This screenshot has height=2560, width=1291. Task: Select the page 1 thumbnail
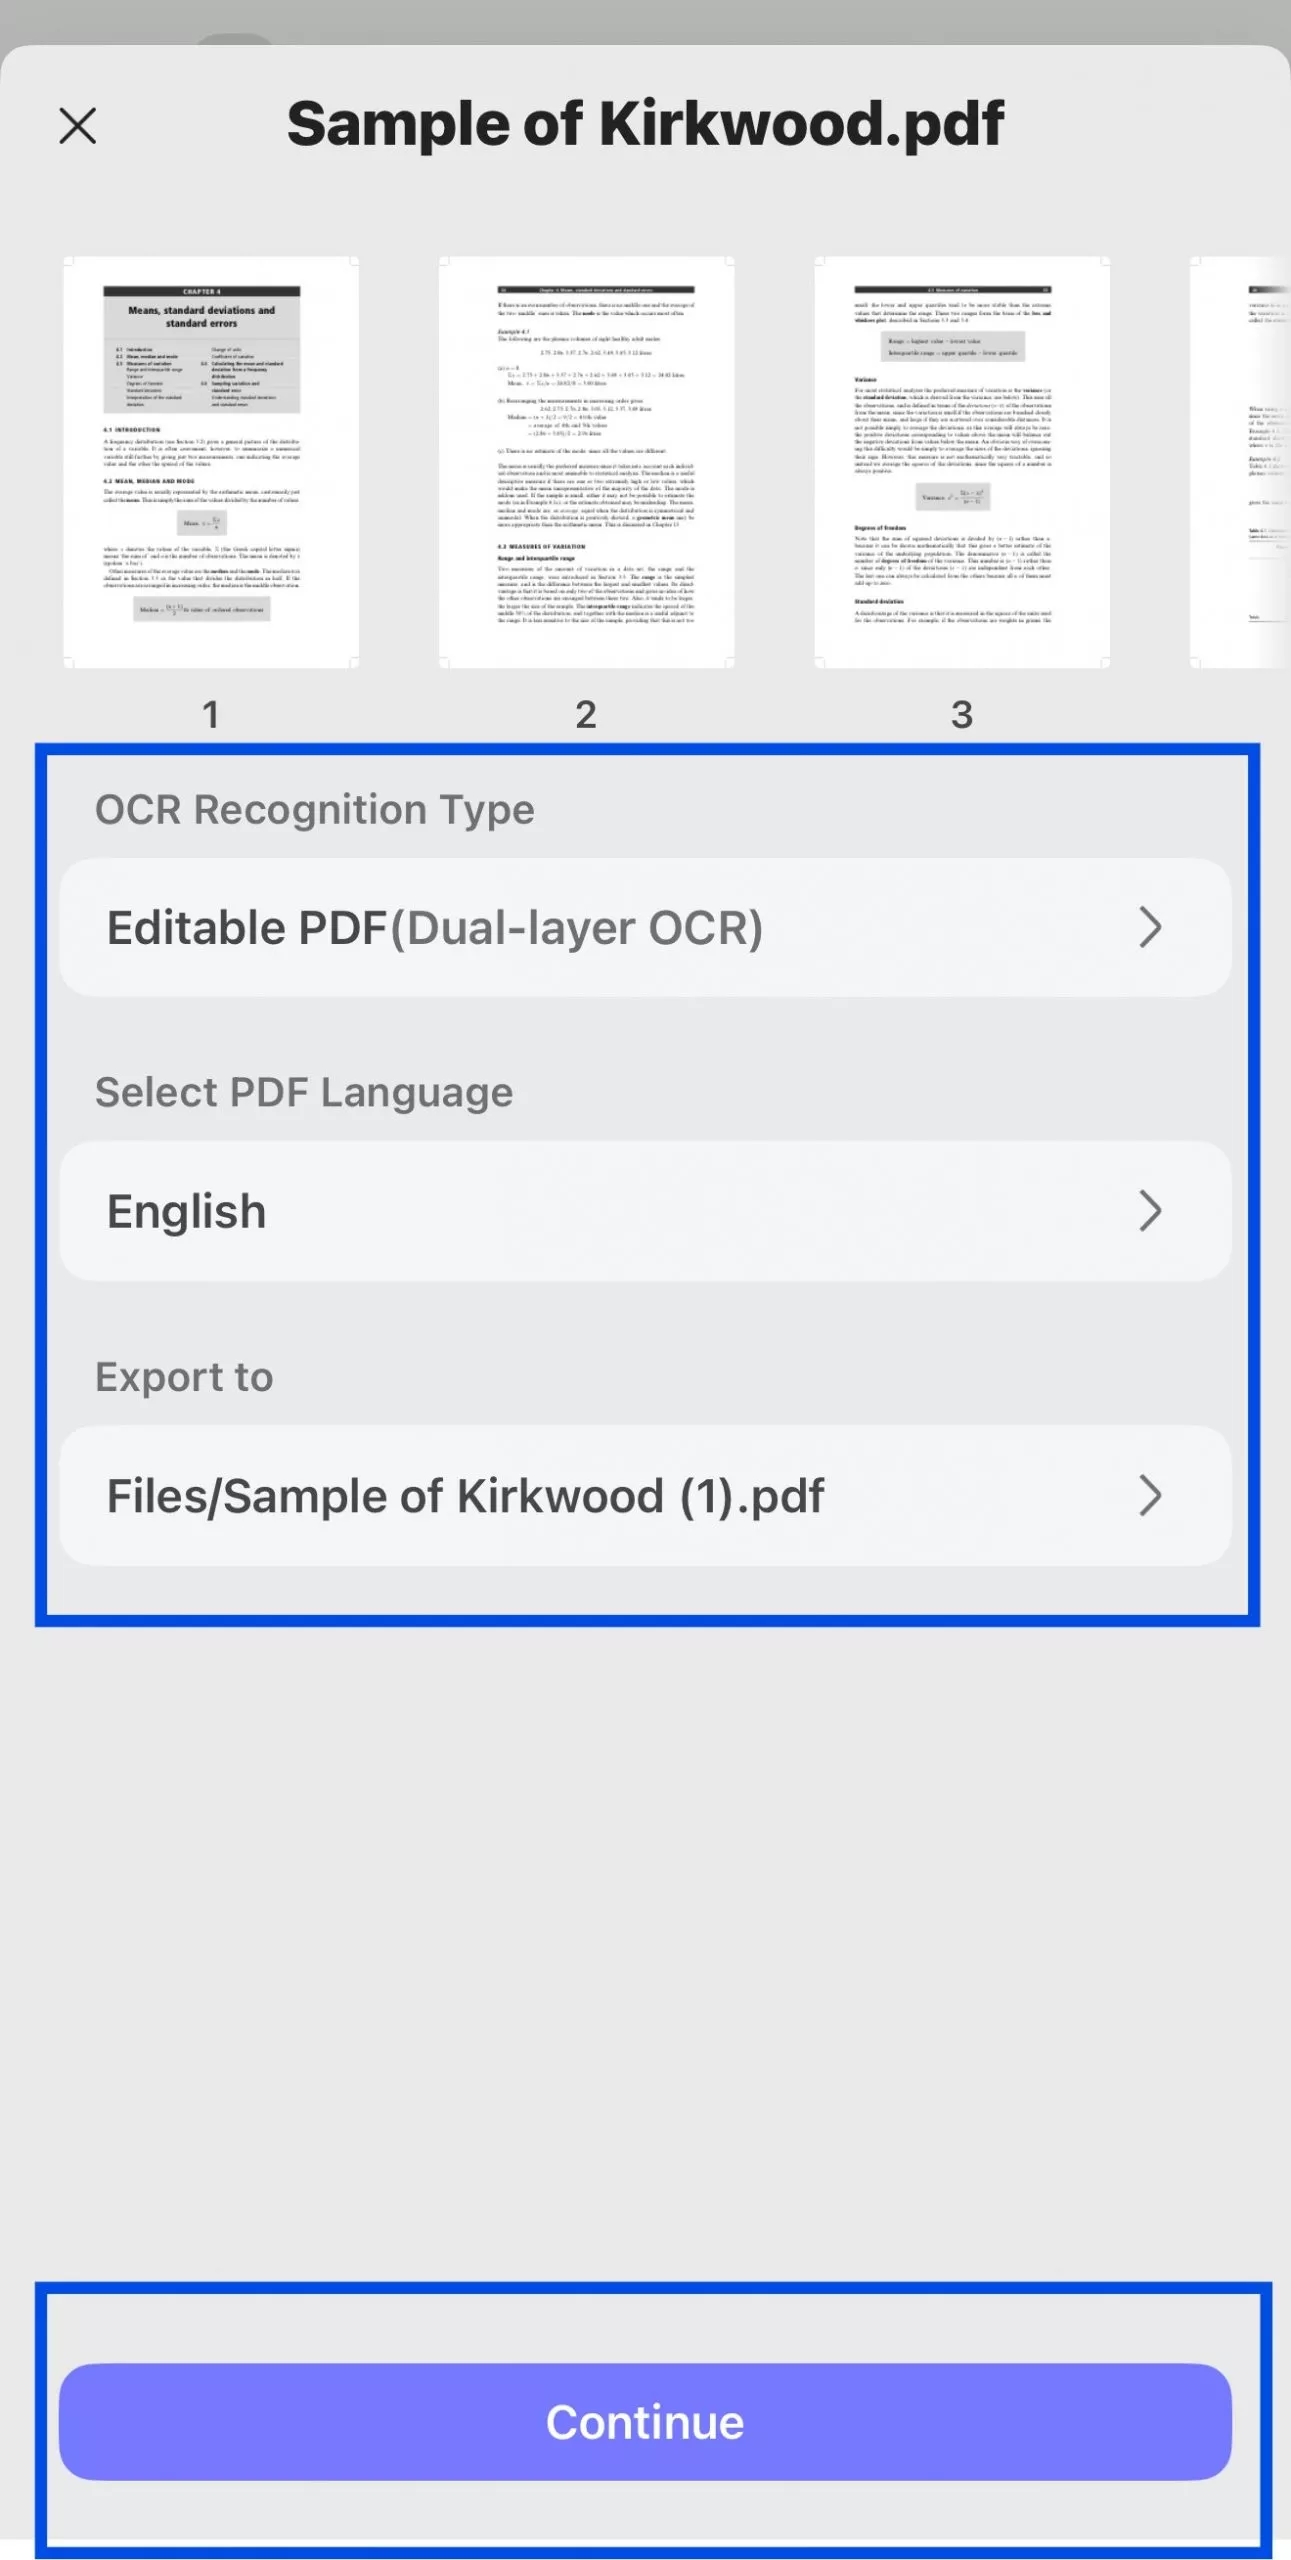[x=211, y=460]
